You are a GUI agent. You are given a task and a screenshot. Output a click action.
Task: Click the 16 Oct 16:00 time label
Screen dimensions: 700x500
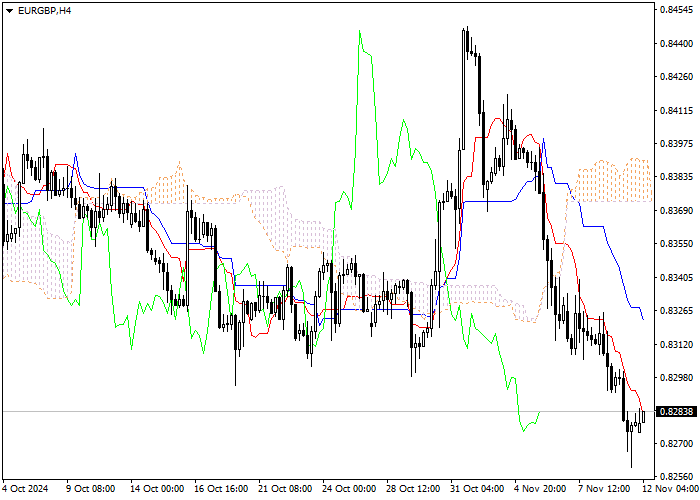click(x=221, y=489)
